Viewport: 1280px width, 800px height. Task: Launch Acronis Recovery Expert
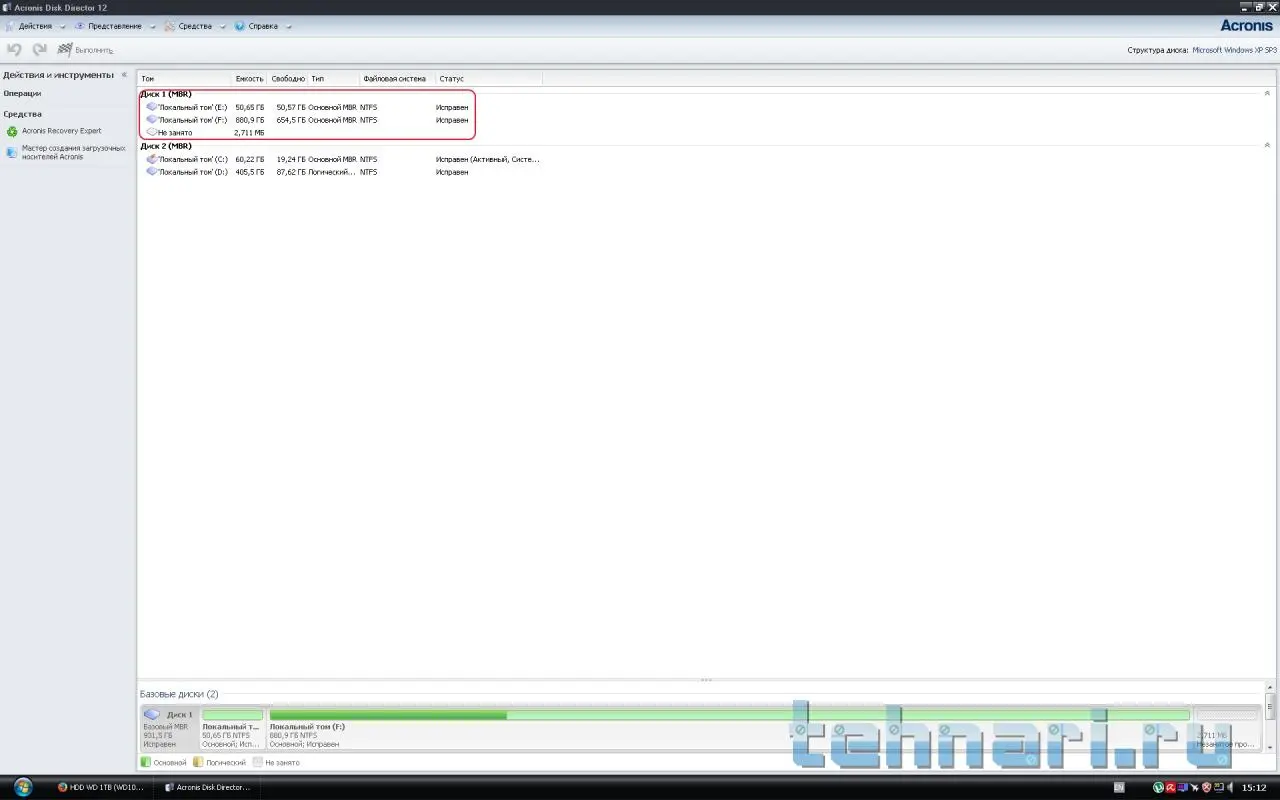pos(62,131)
